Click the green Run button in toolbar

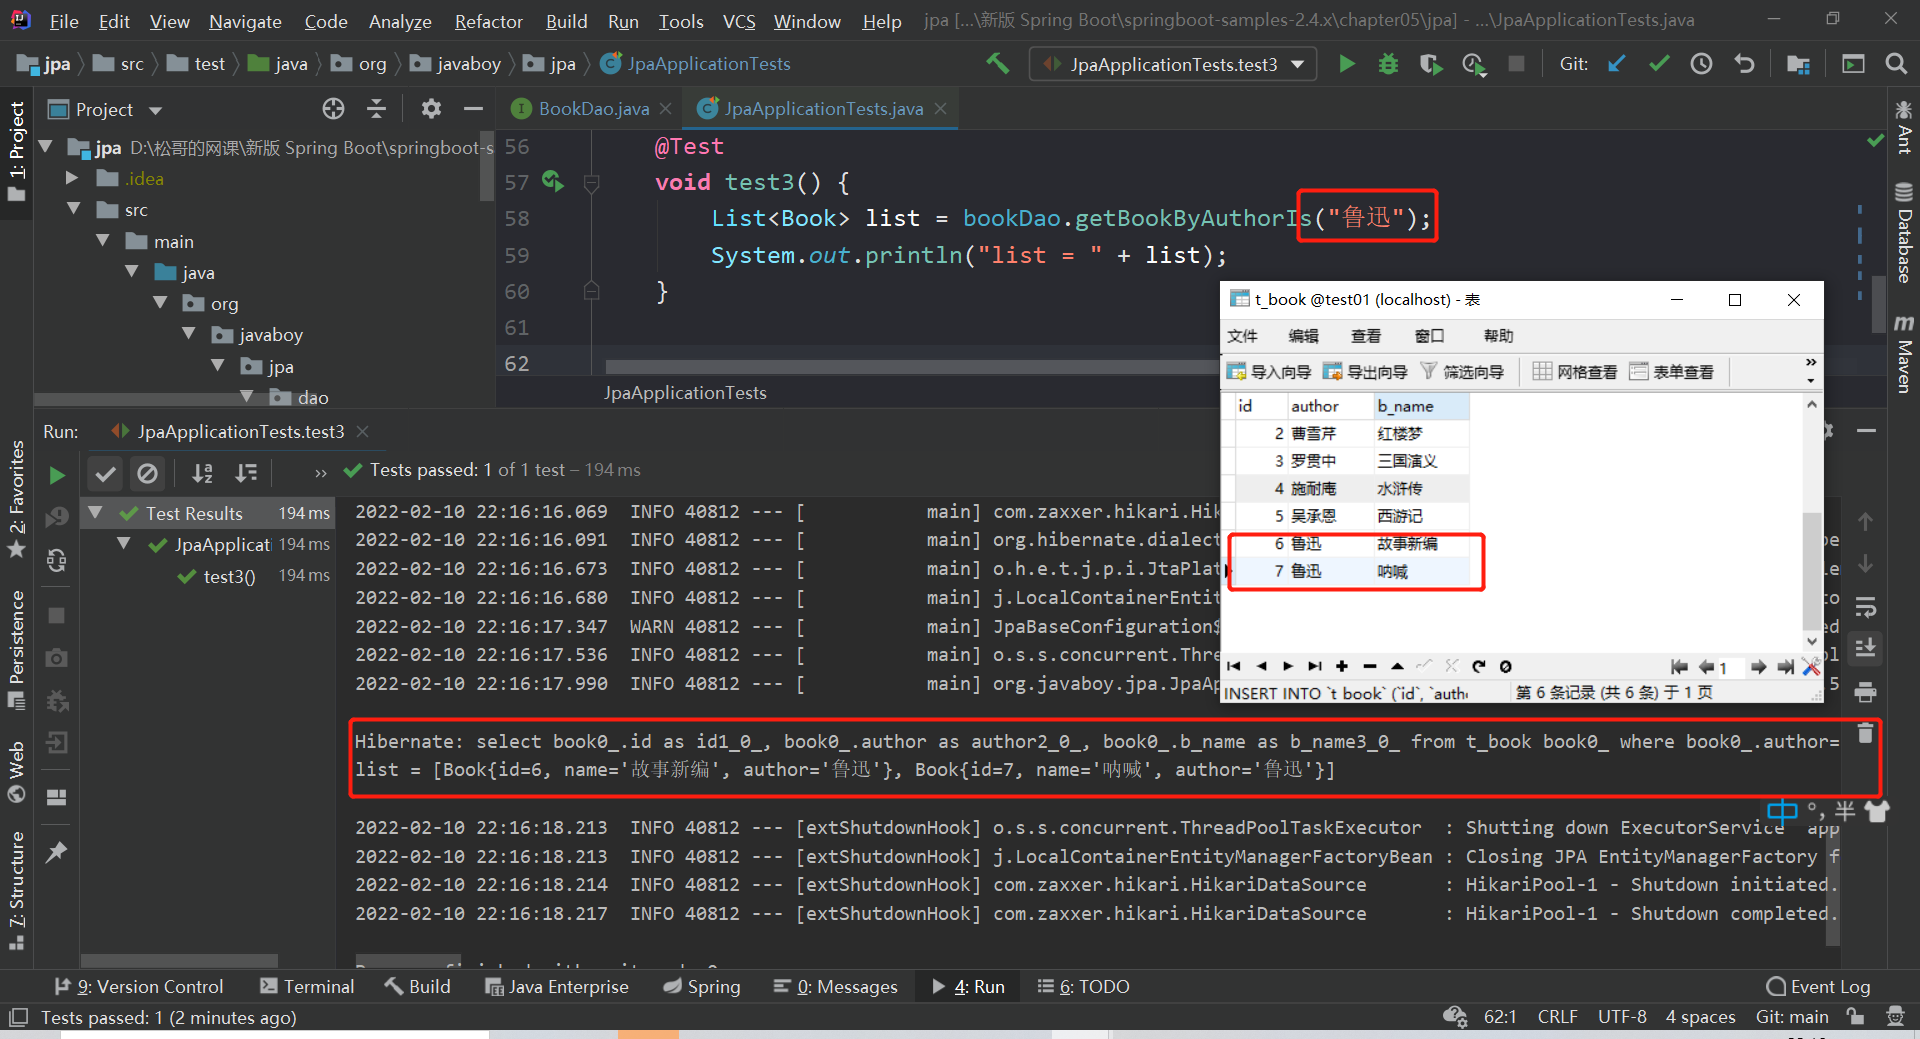[x=1347, y=64]
